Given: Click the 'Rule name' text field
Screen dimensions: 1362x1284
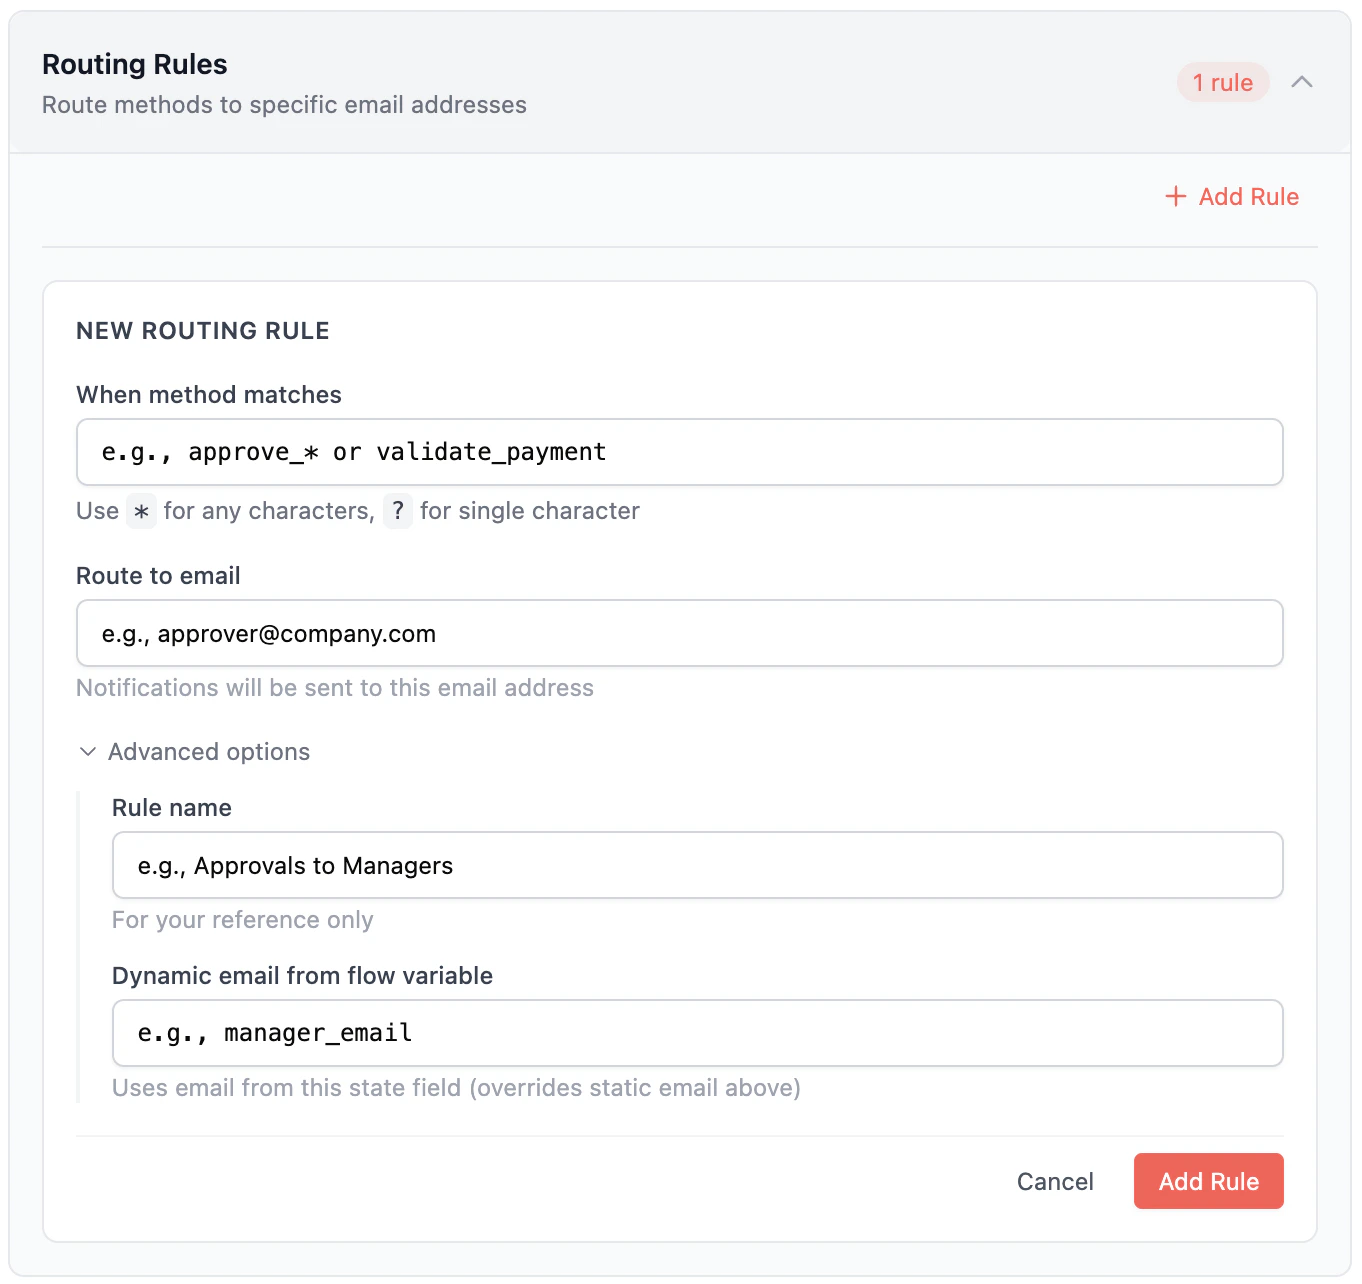Looking at the screenshot, I should (x=696, y=865).
